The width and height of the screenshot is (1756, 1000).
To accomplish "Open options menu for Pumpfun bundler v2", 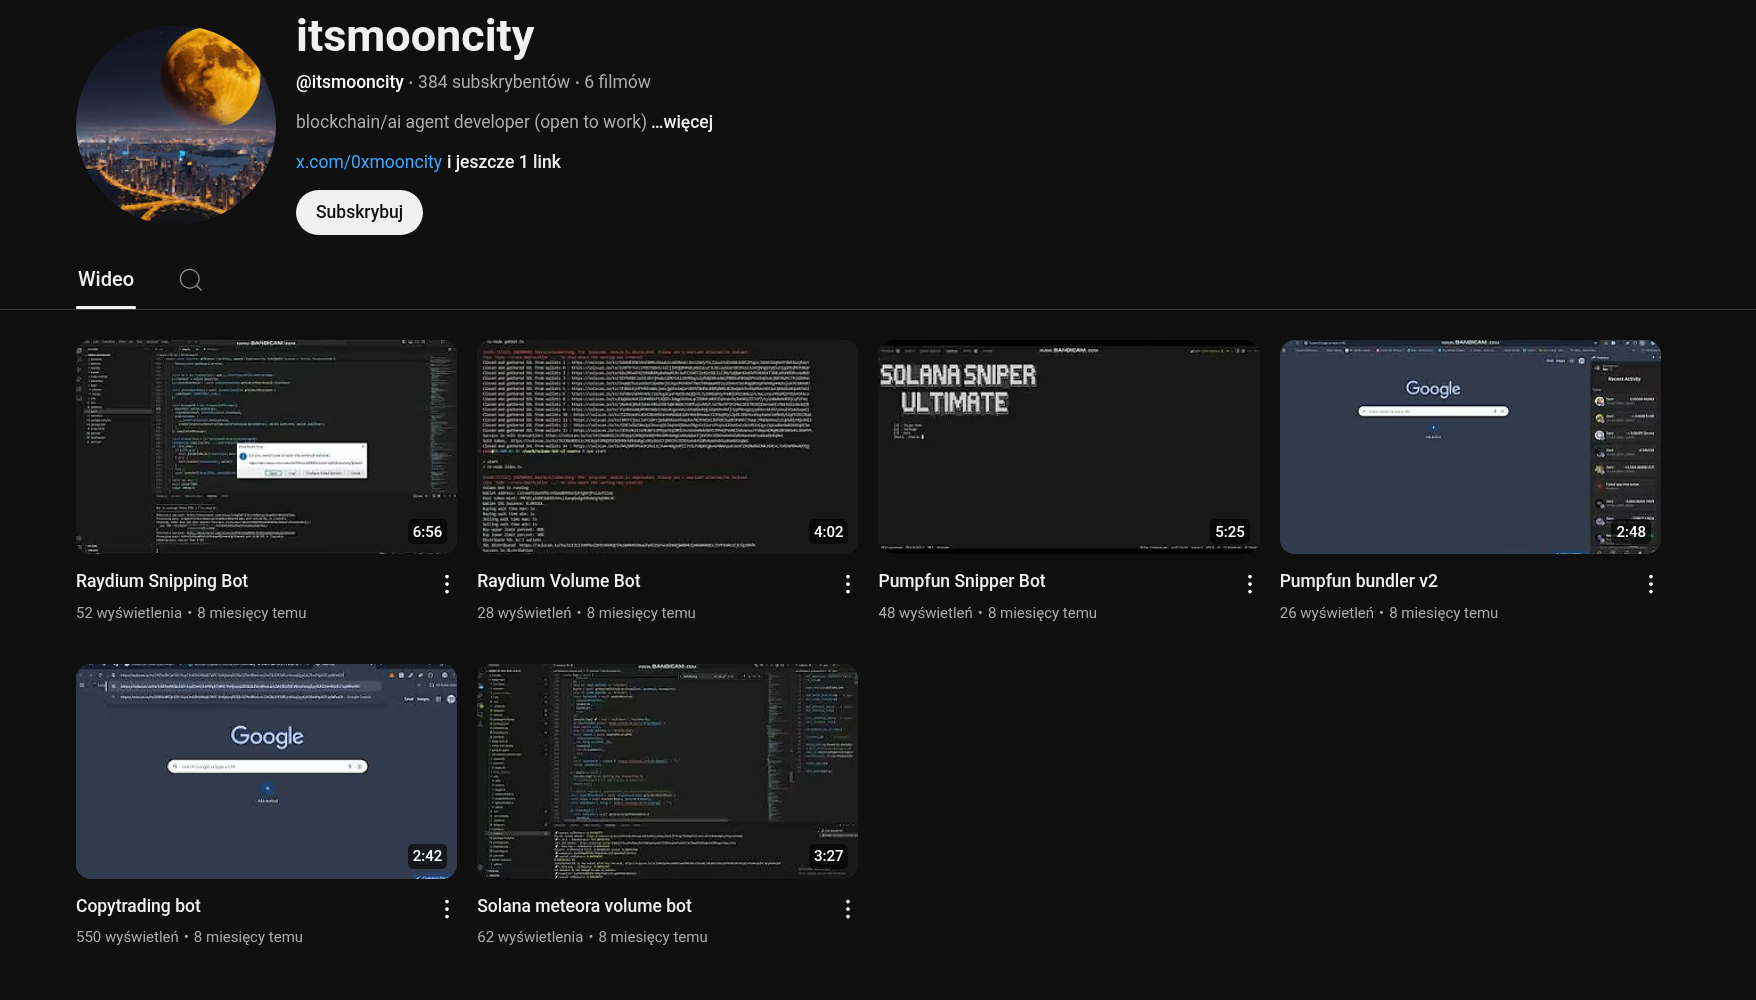I will pos(1650,584).
